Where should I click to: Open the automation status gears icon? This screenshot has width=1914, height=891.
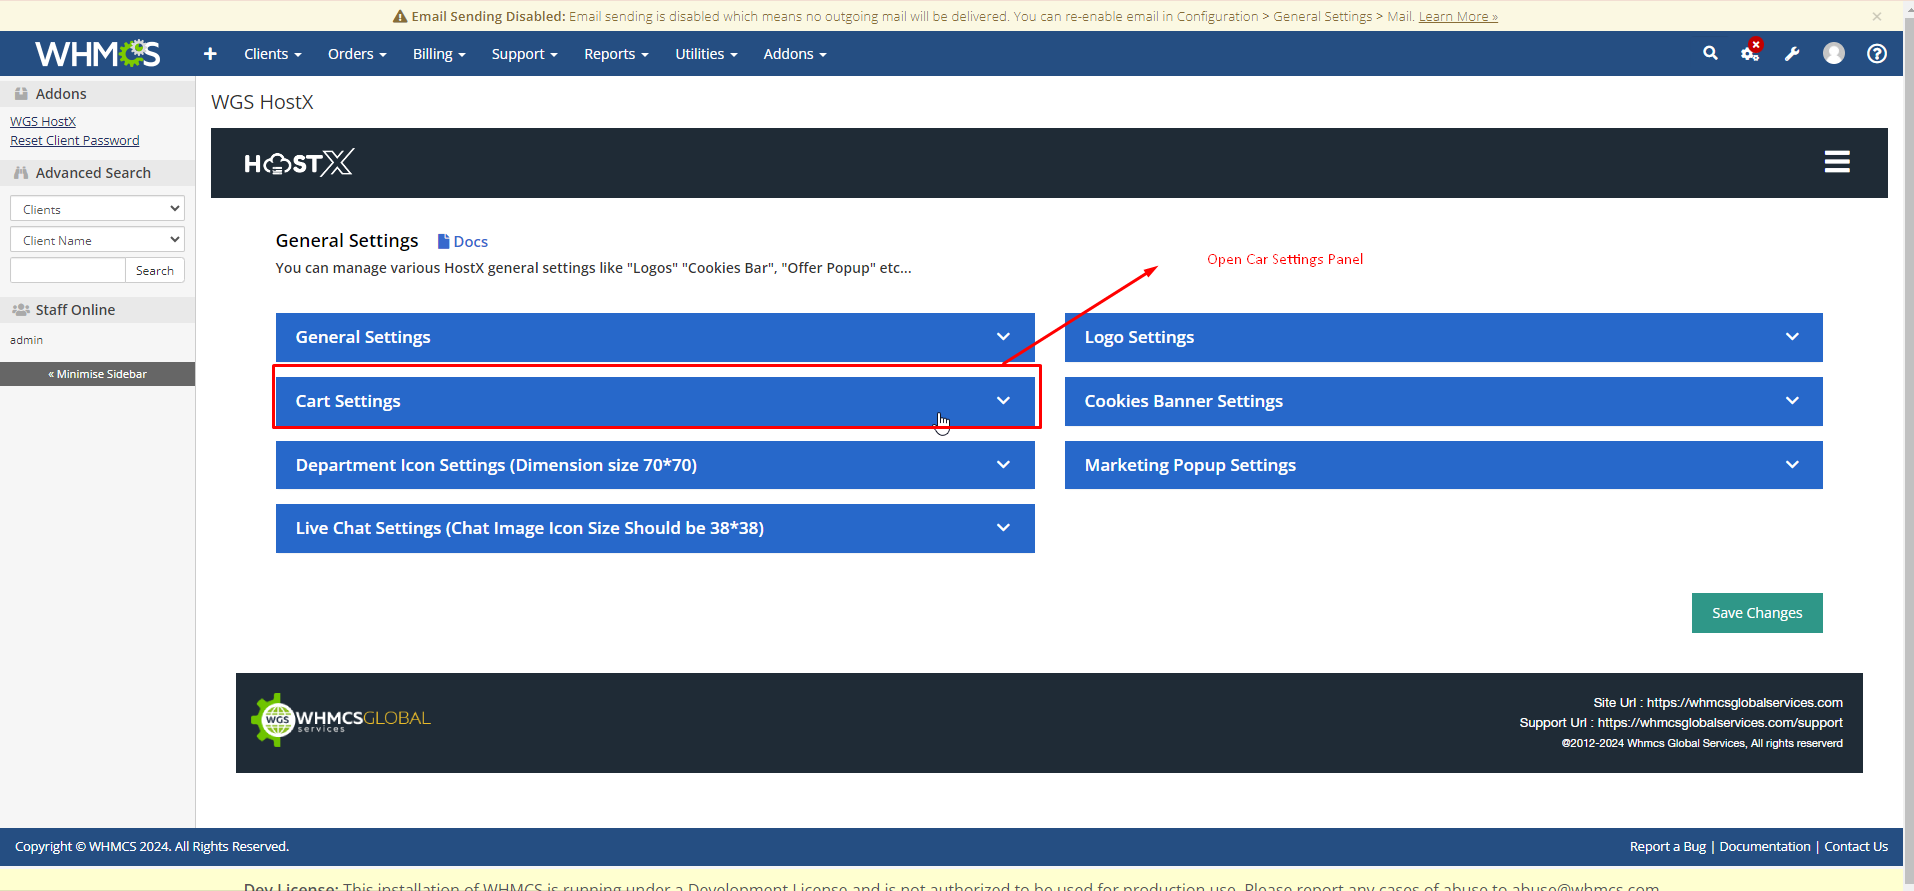click(x=1750, y=54)
